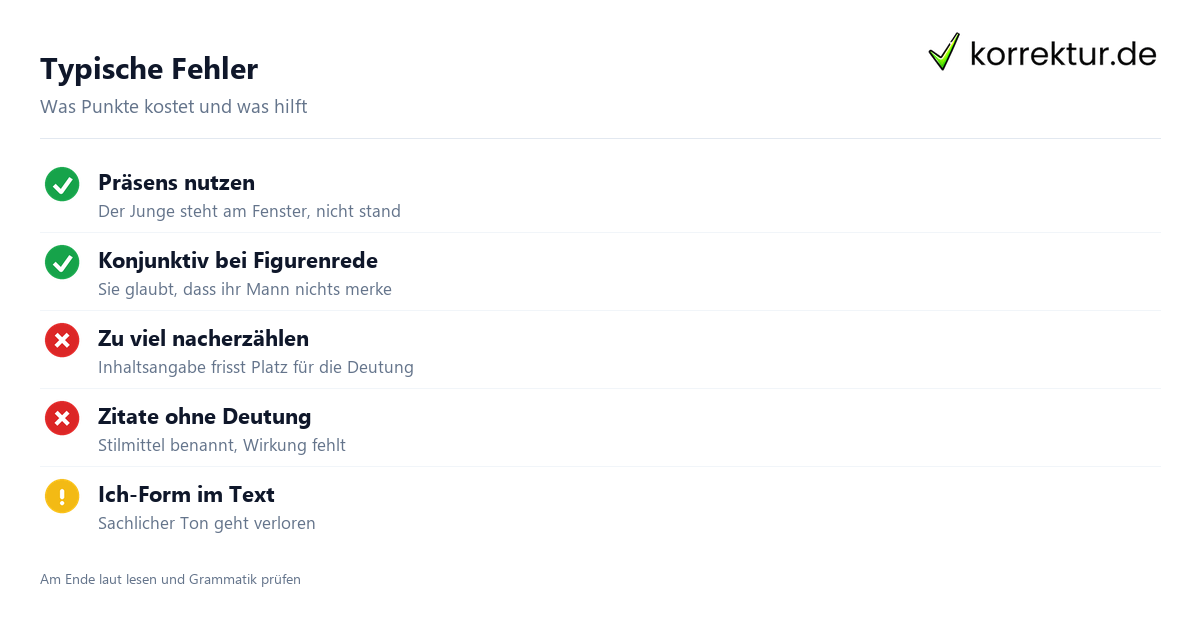Screen dimensions: 1200x630
Task: Select the Präsens nutzen heading
Action: [x=176, y=183]
